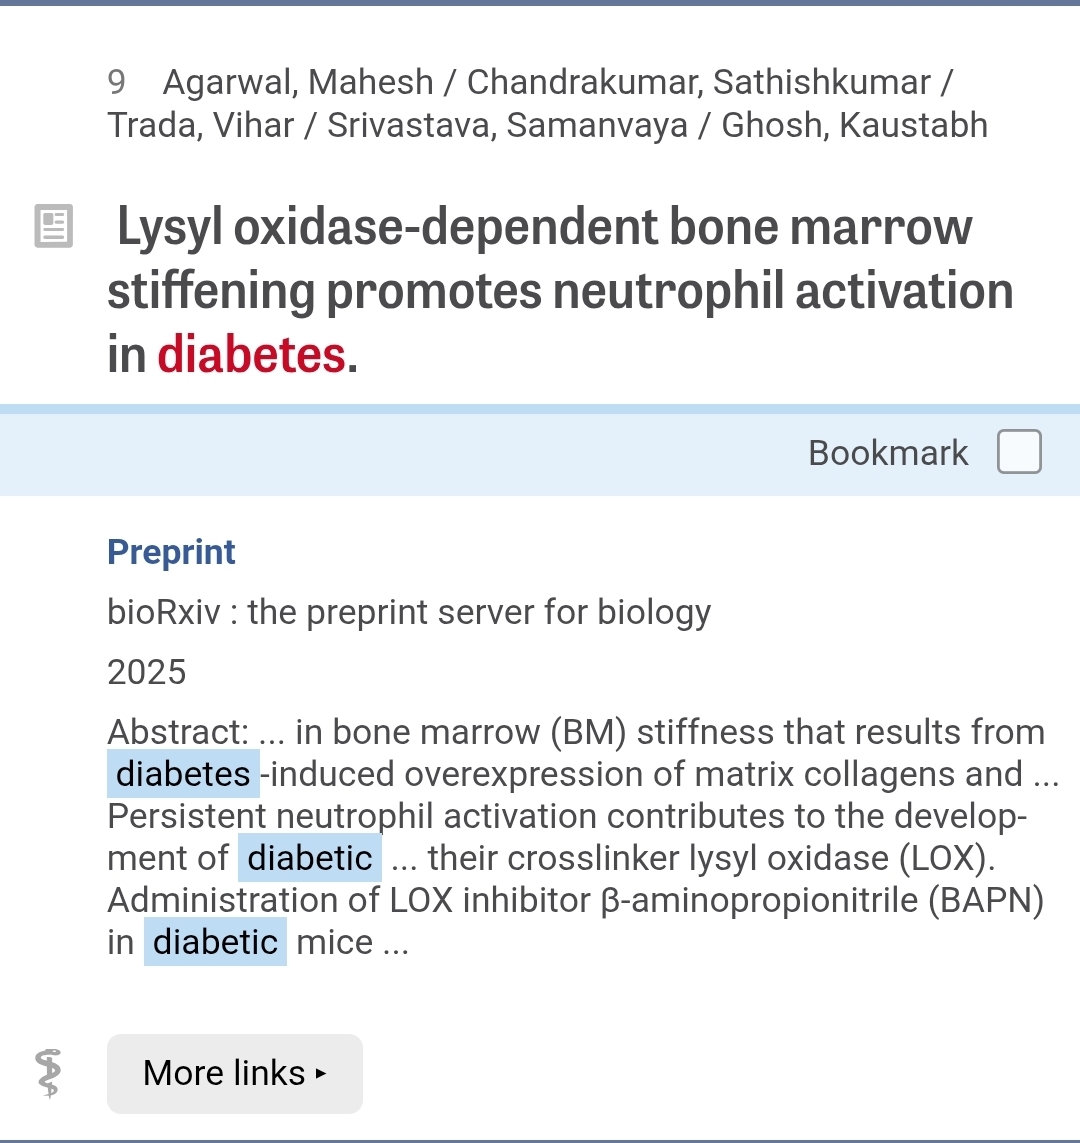1080x1143 pixels.
Task: Click the article document icon beside title
Action: pyautogui.click(x=54, y=226)
